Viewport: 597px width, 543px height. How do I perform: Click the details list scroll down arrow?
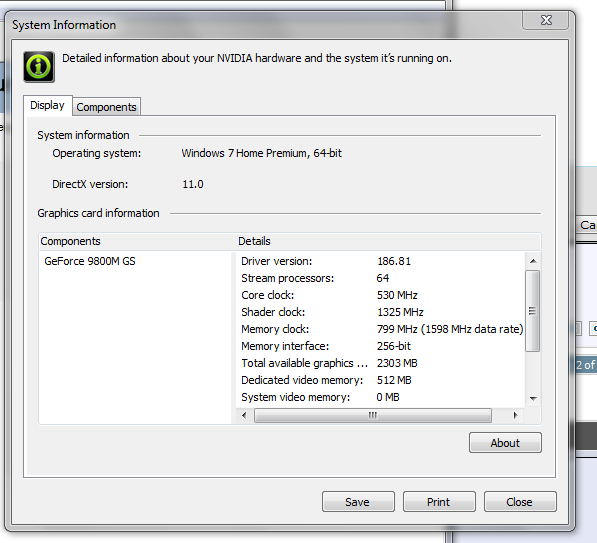point(533,399)
